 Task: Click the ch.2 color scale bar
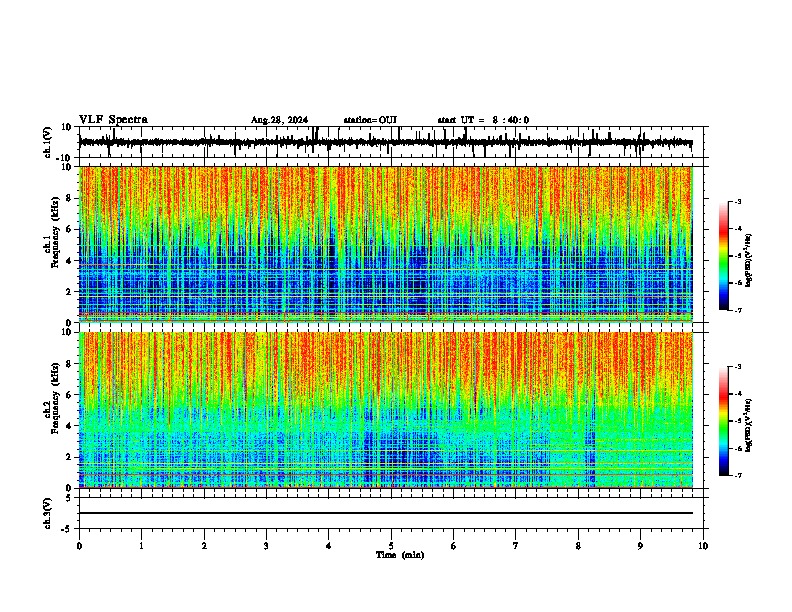pyautogui.click(x=724, y=421)
